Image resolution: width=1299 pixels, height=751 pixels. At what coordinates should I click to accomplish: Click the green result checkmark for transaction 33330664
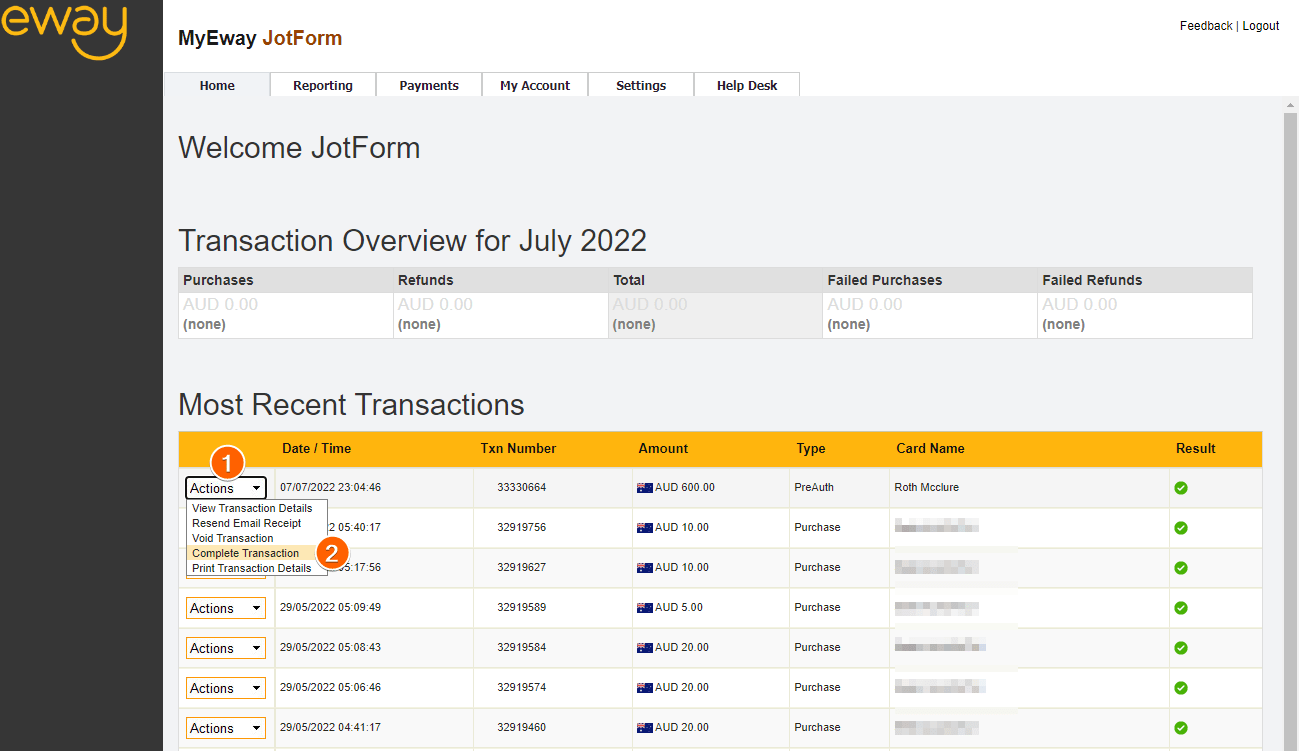click(x=1181, y=488)
